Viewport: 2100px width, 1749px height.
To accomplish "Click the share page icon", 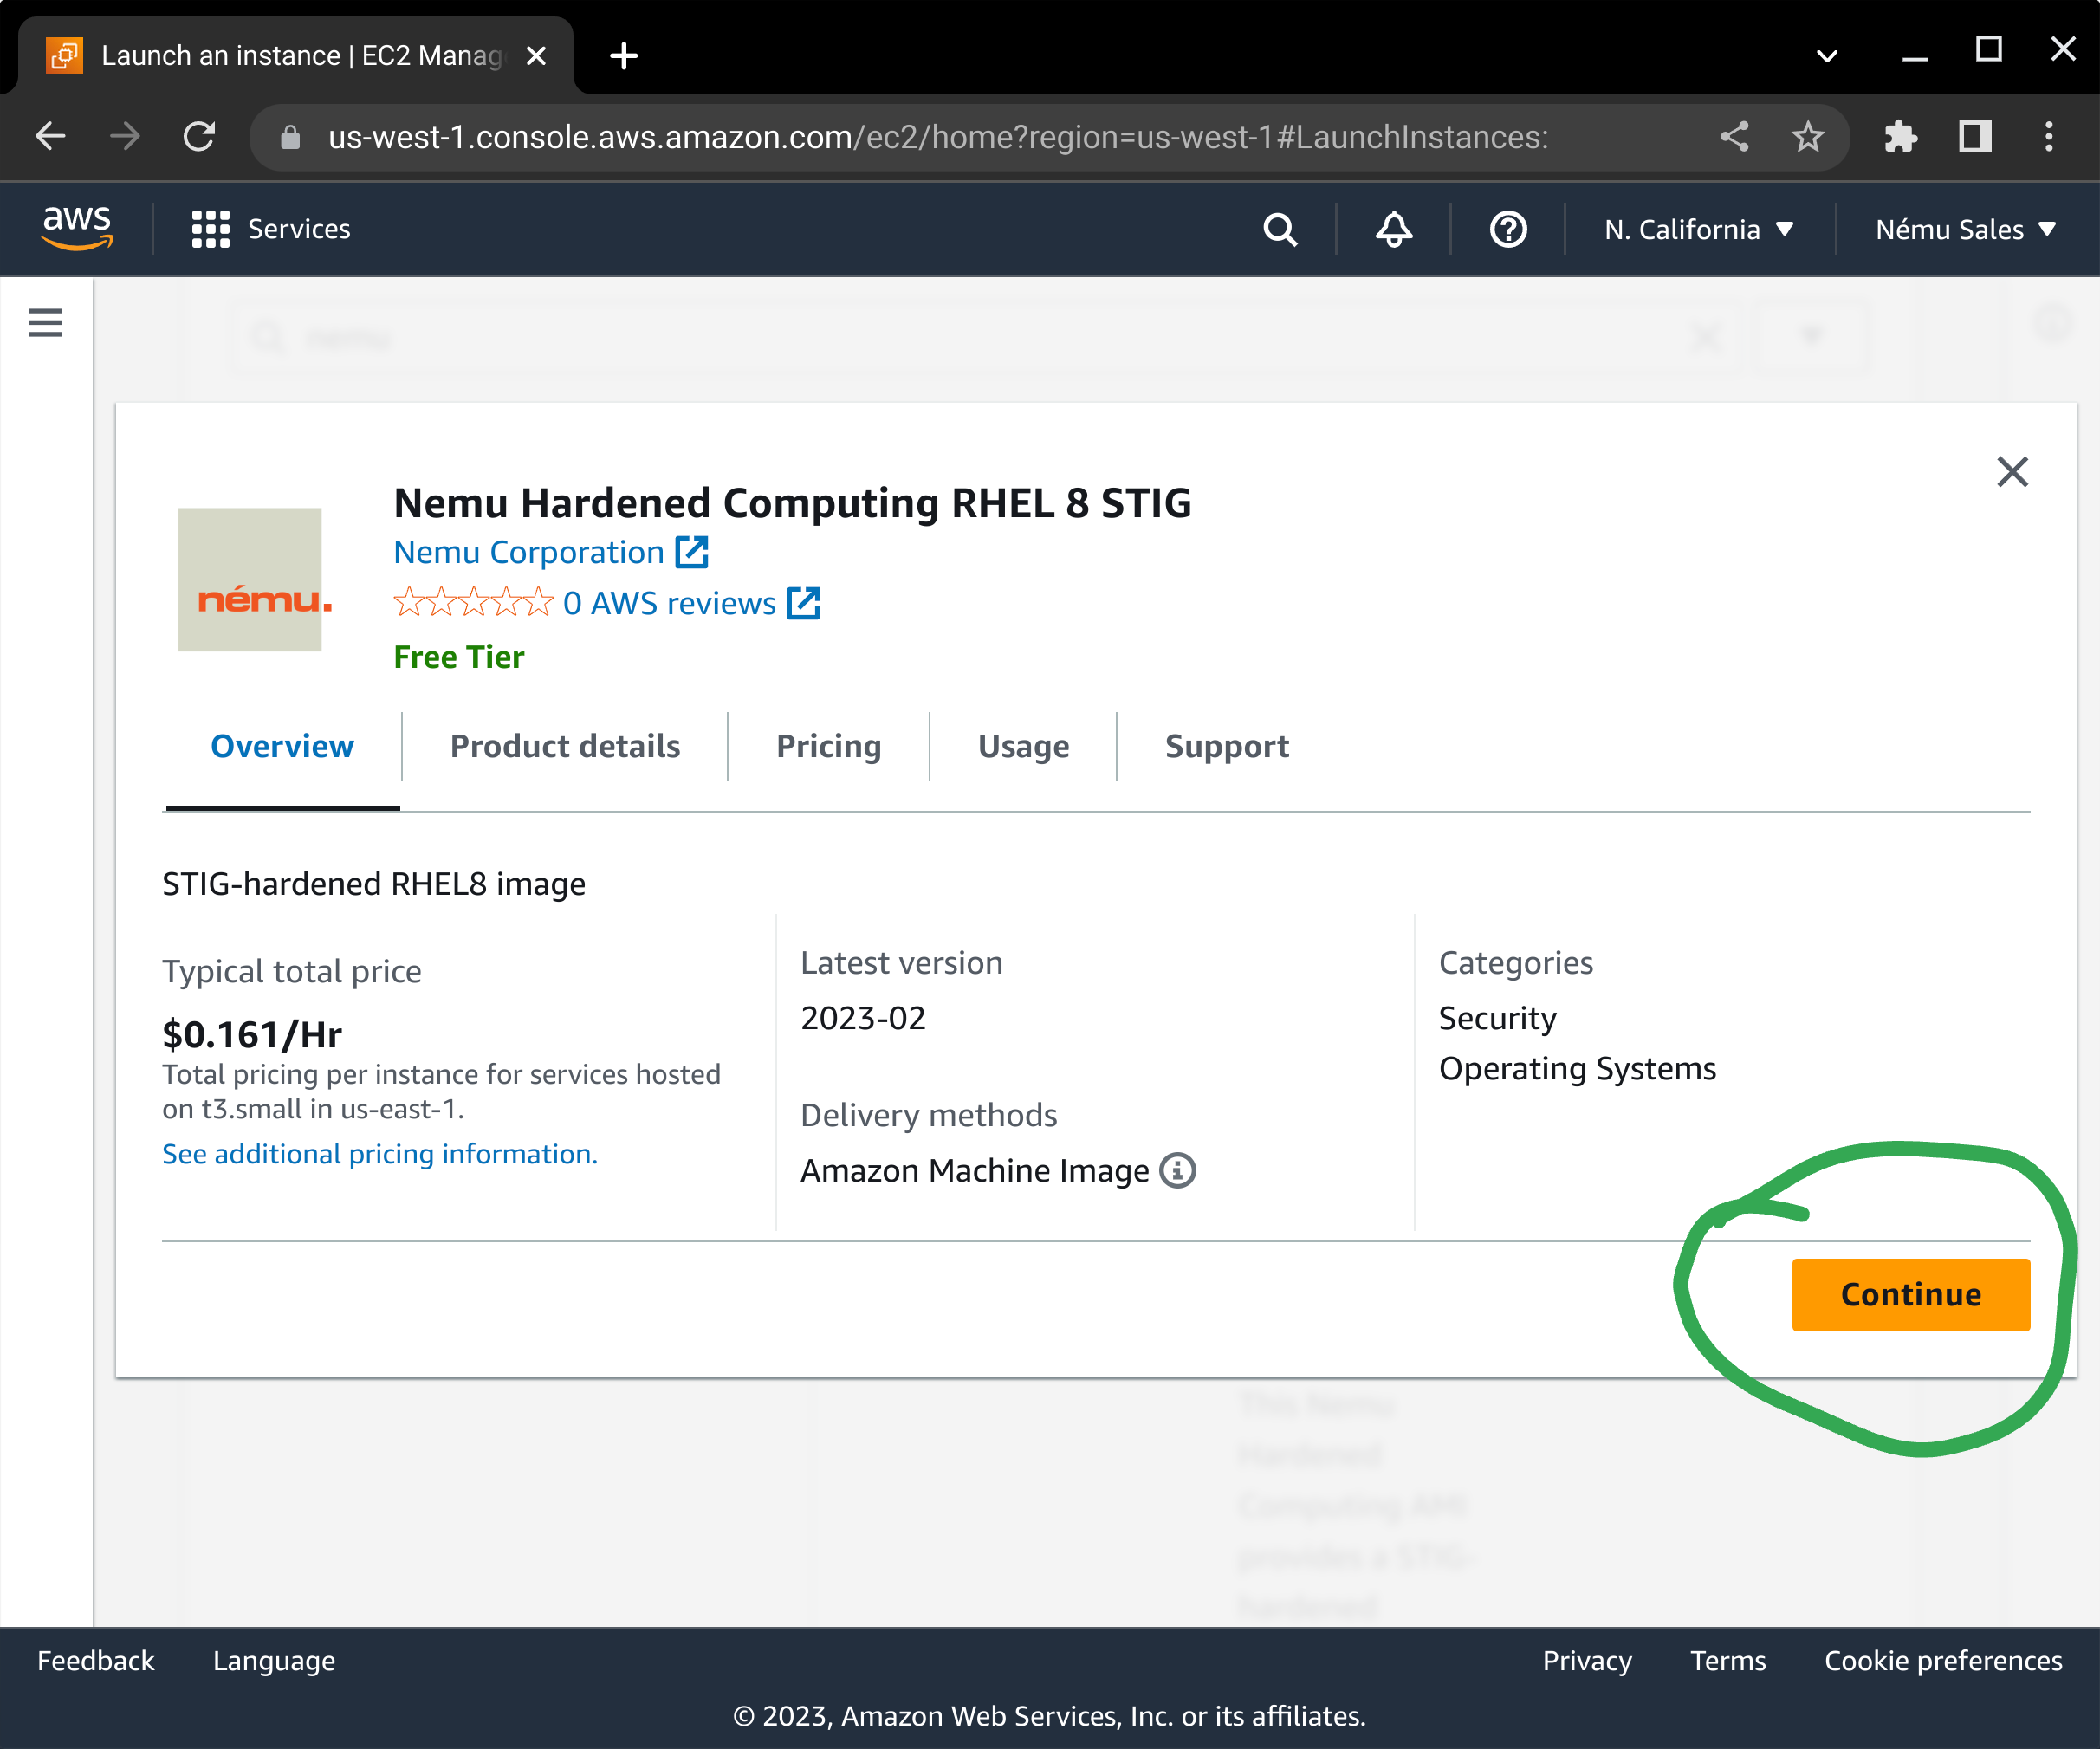I will click(x=1734, y=136).
